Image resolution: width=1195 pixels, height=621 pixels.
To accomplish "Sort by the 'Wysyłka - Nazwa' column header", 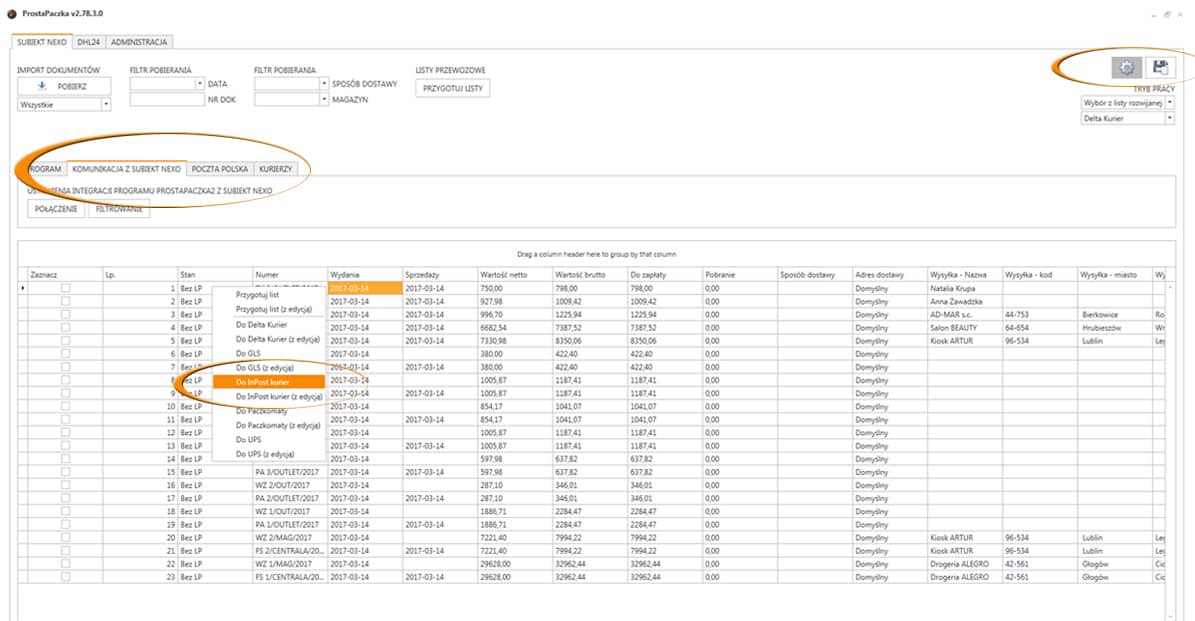I will (966, 274).
